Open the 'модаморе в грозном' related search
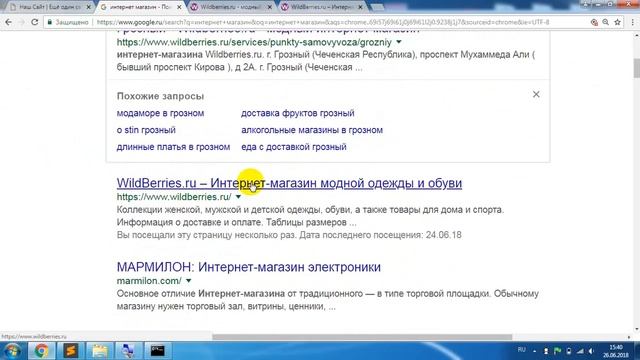 click(x=160, y=113)
